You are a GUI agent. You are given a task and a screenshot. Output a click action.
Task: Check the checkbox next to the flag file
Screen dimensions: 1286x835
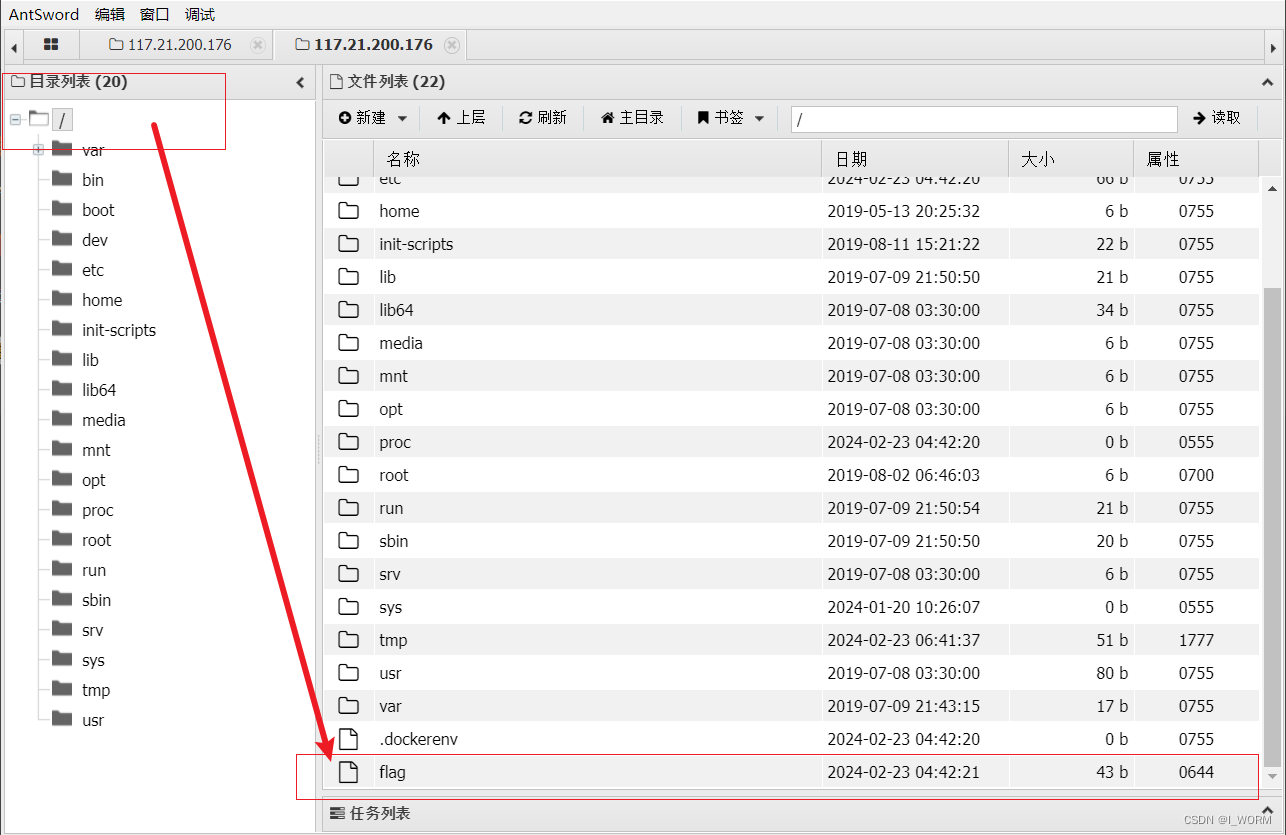tap(331, 771)
